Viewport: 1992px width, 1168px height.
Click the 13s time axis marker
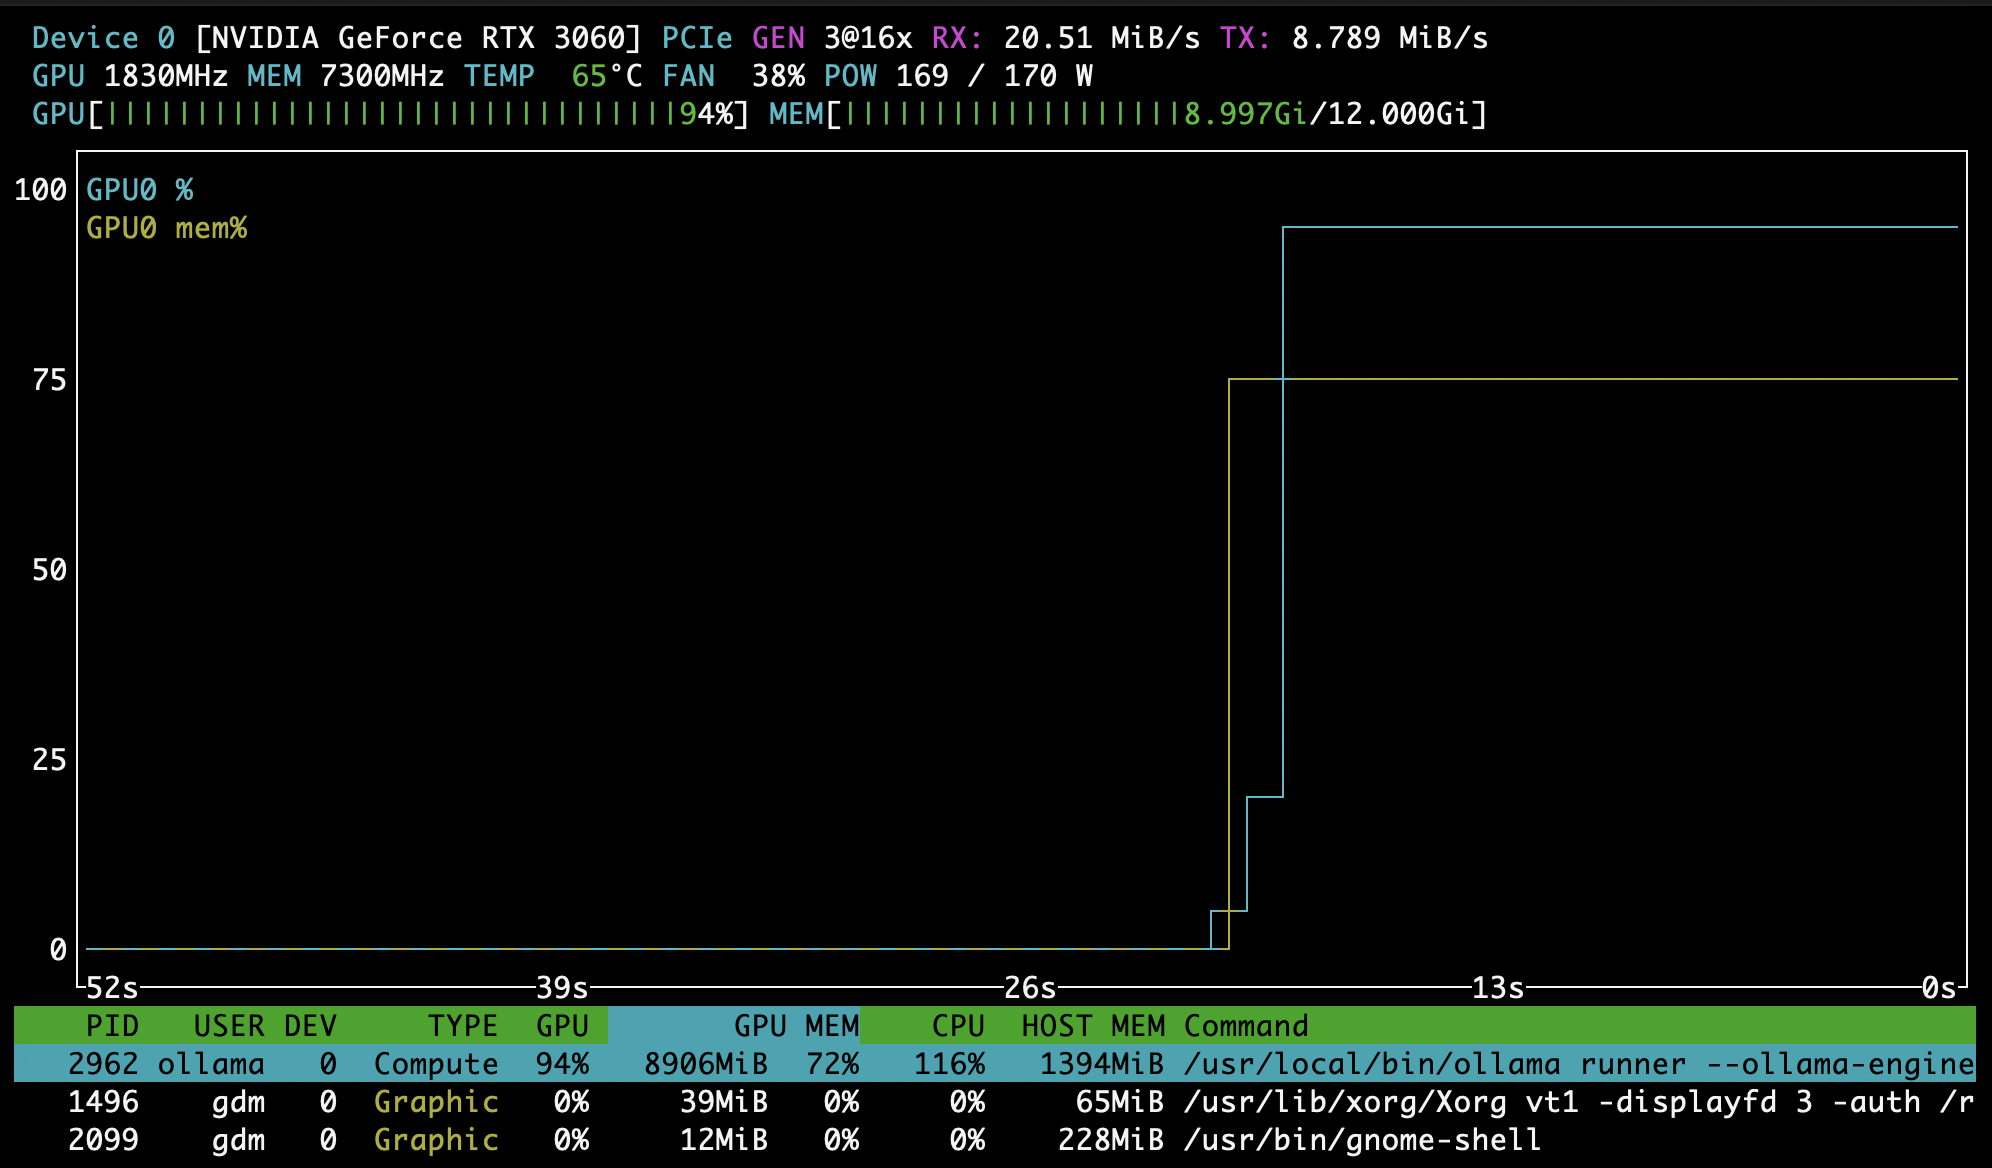tap(1497, 989)
